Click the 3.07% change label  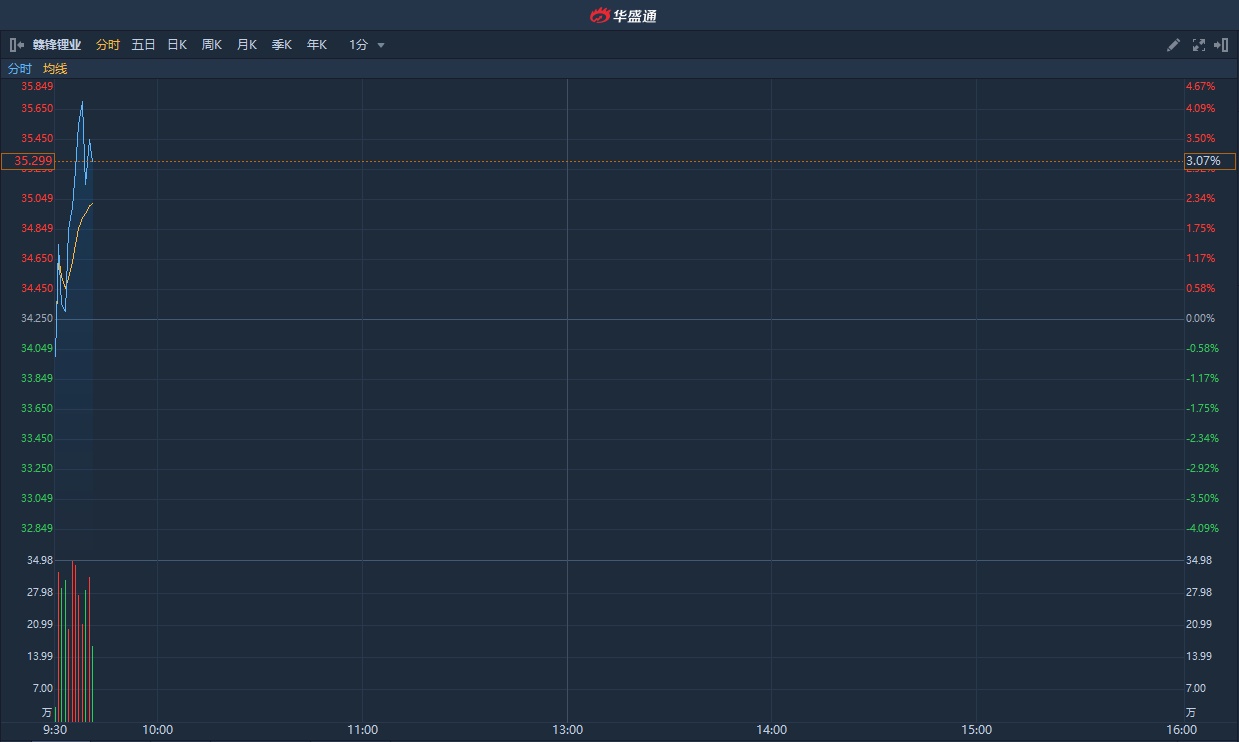tap(1210, 161)
